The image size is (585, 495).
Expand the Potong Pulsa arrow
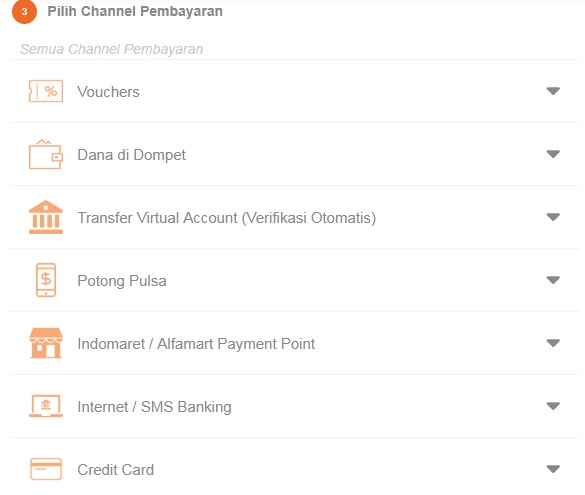click(x=553, y=280)
